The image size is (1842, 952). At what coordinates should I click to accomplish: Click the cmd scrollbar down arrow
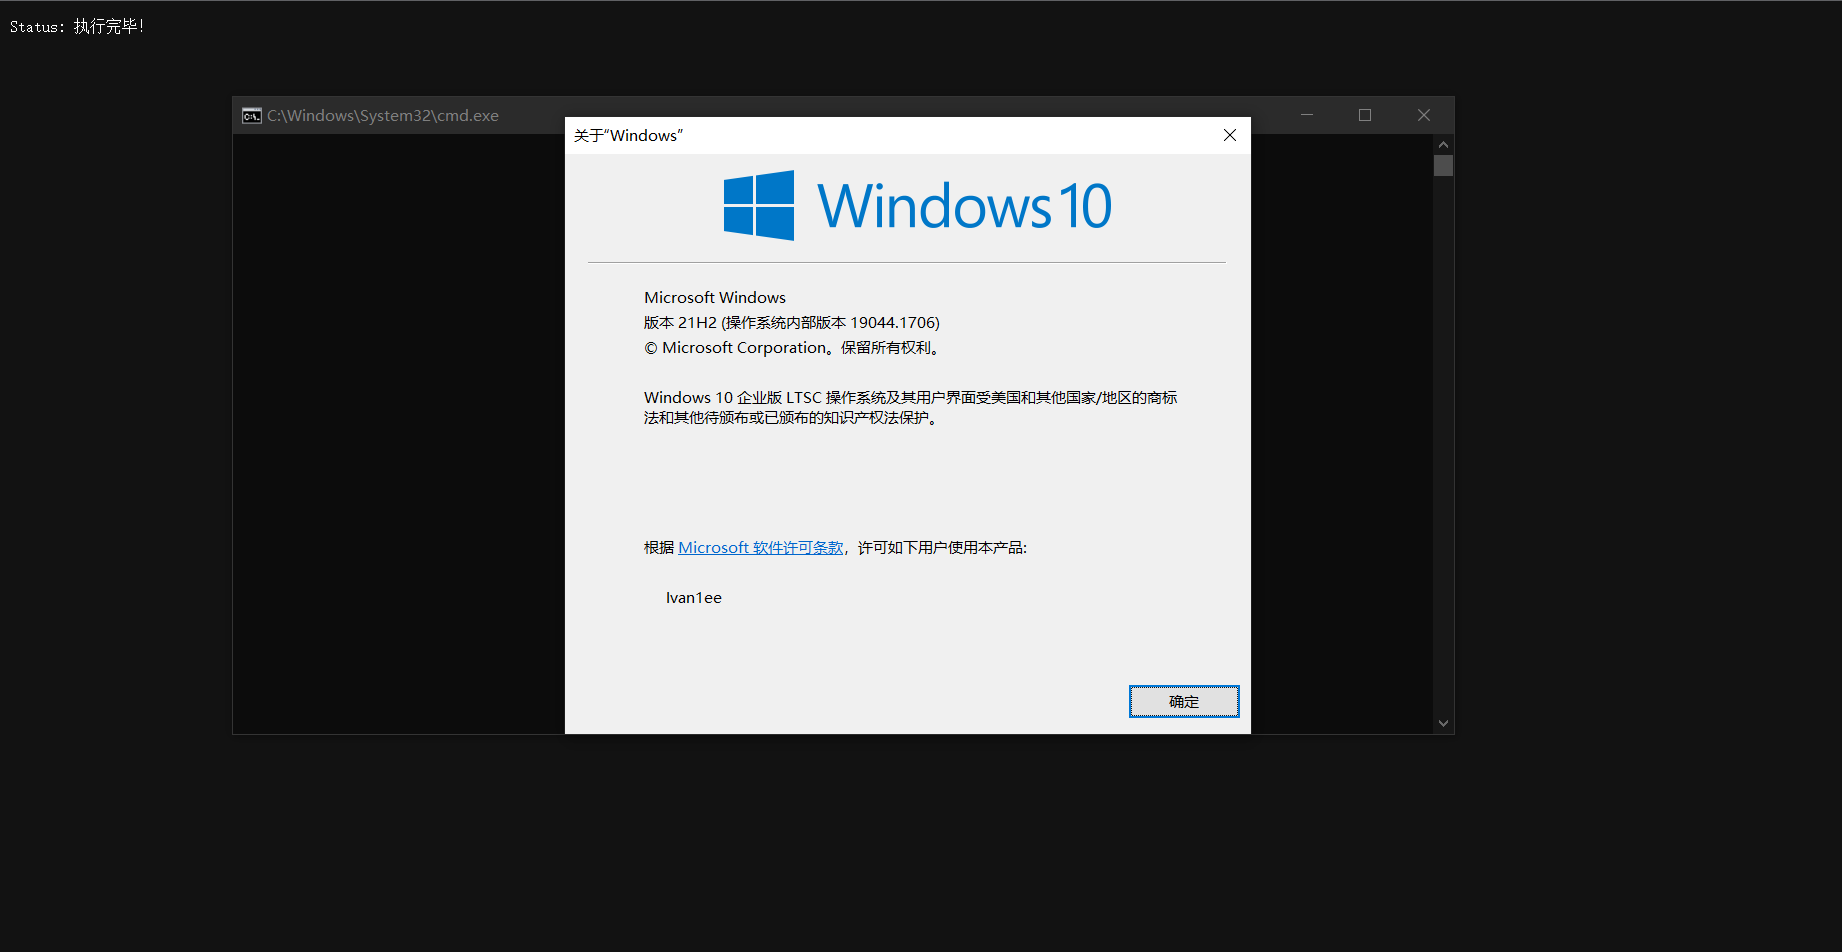(1443, 723)
